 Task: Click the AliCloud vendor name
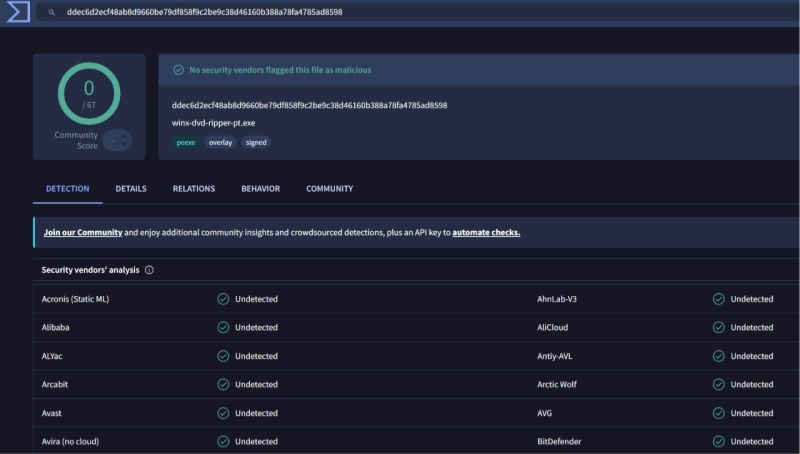pos(553,327)
